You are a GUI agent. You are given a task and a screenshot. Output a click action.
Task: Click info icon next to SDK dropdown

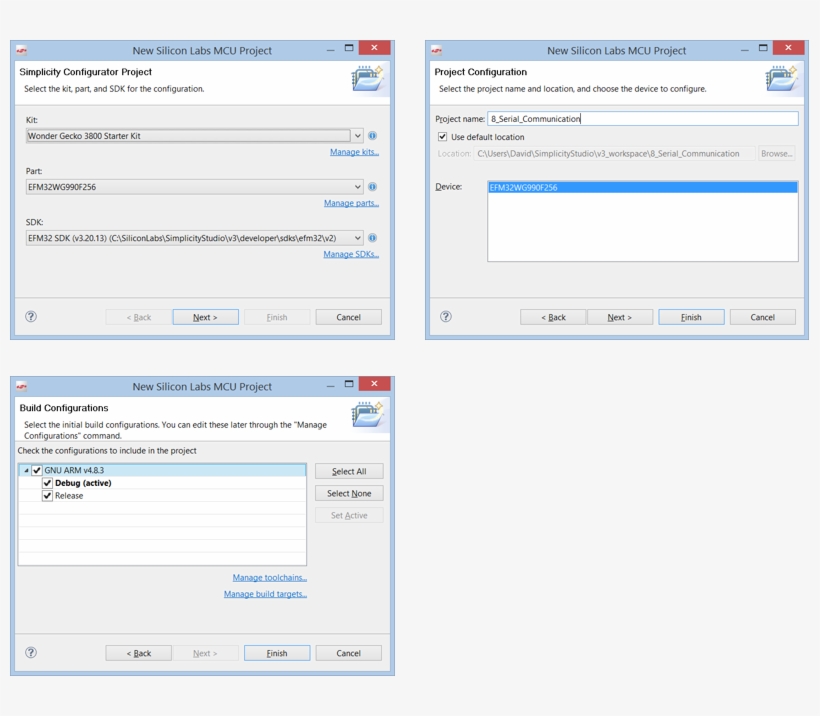pyautogui.click(x=372, y=238)
